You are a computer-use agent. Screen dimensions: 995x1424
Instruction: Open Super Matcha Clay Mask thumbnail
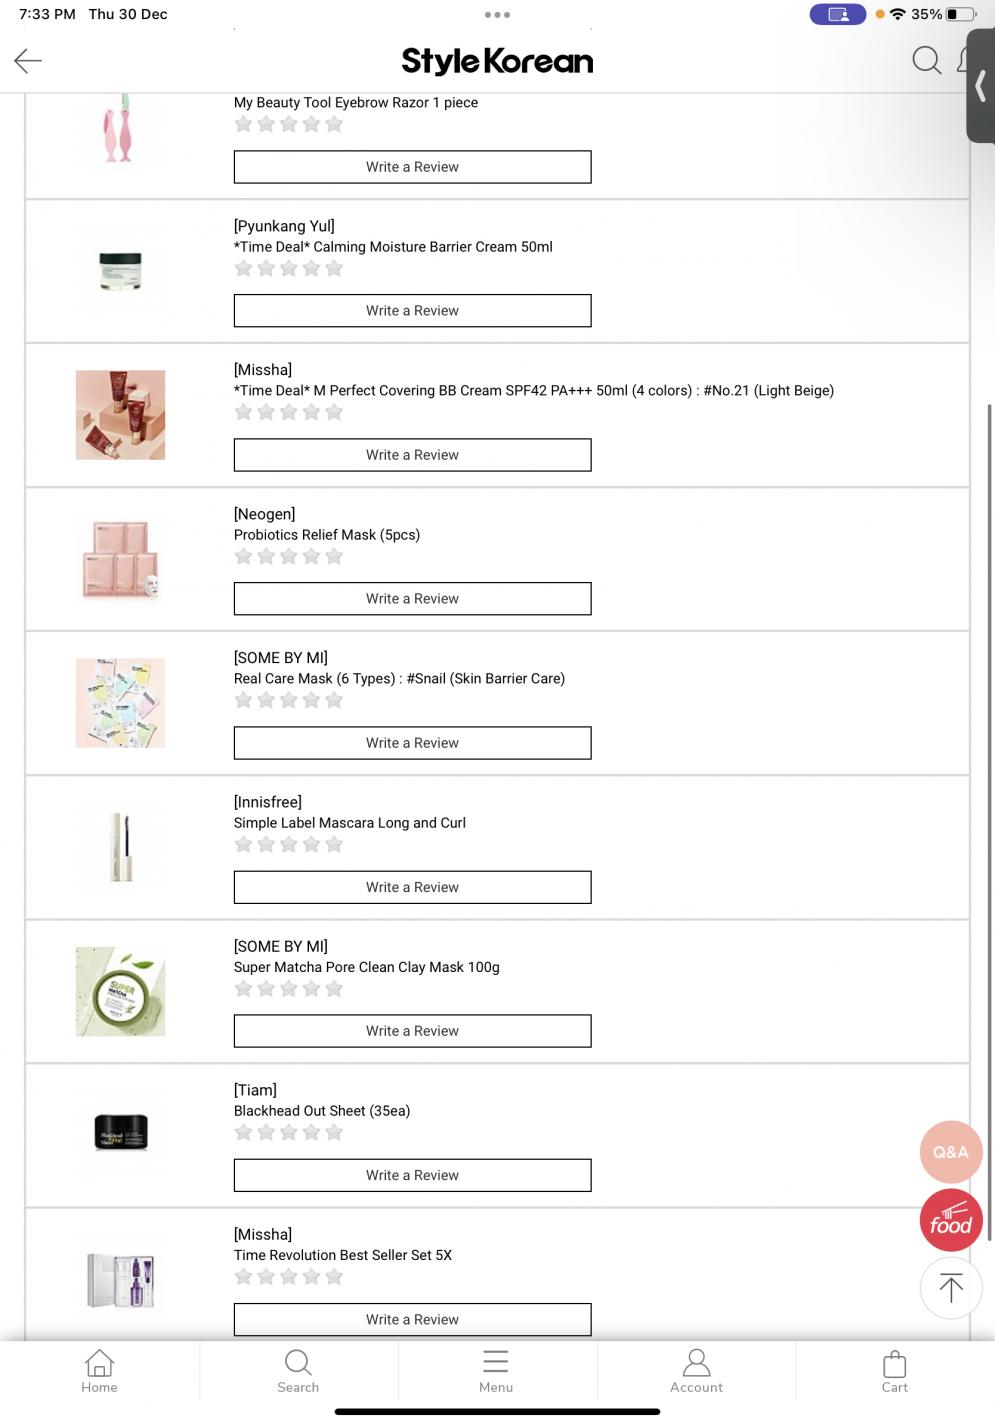[120, 991]
